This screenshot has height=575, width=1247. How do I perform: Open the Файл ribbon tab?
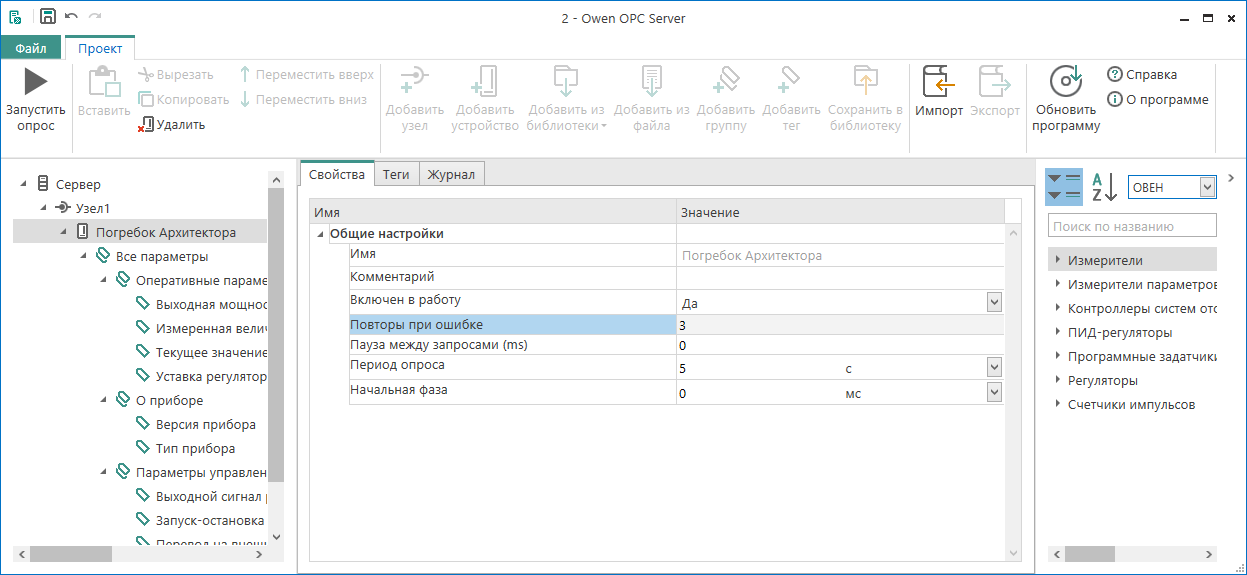pos(31,48)
